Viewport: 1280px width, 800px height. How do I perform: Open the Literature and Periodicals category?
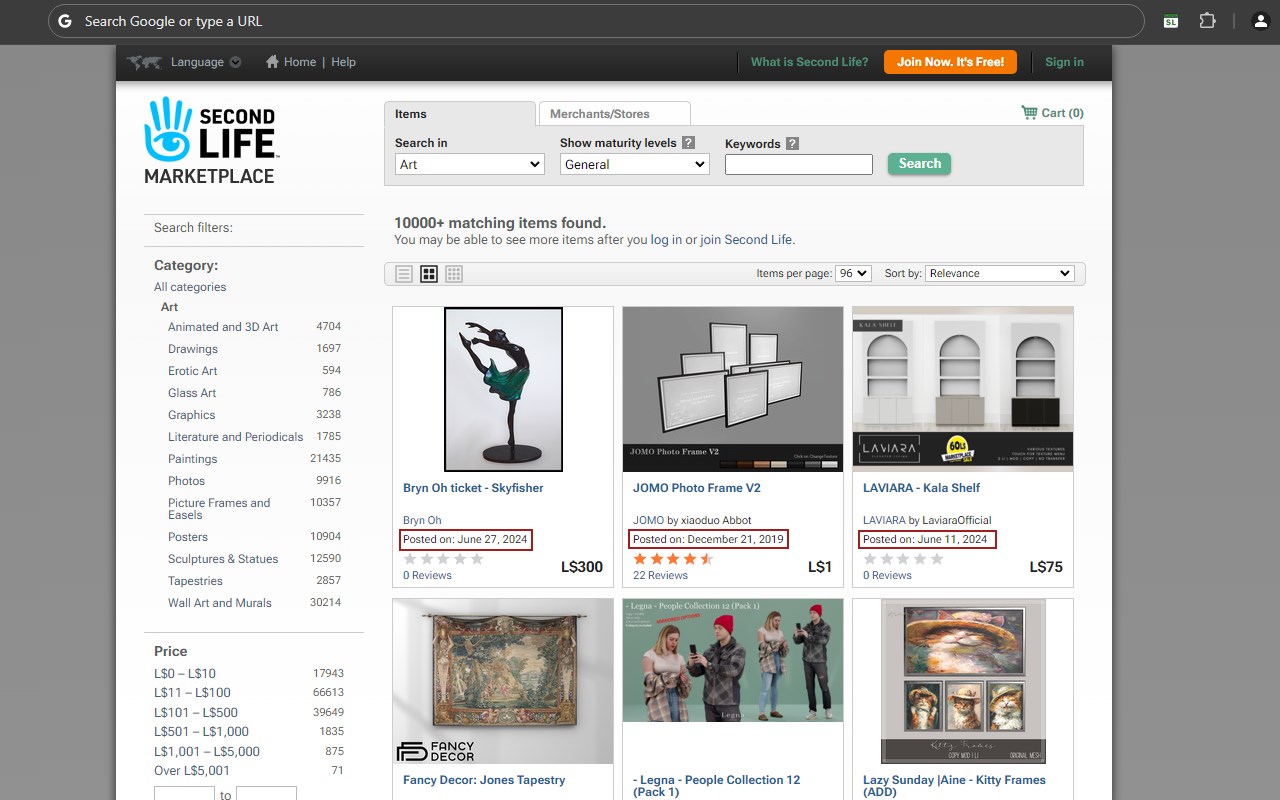235,437
